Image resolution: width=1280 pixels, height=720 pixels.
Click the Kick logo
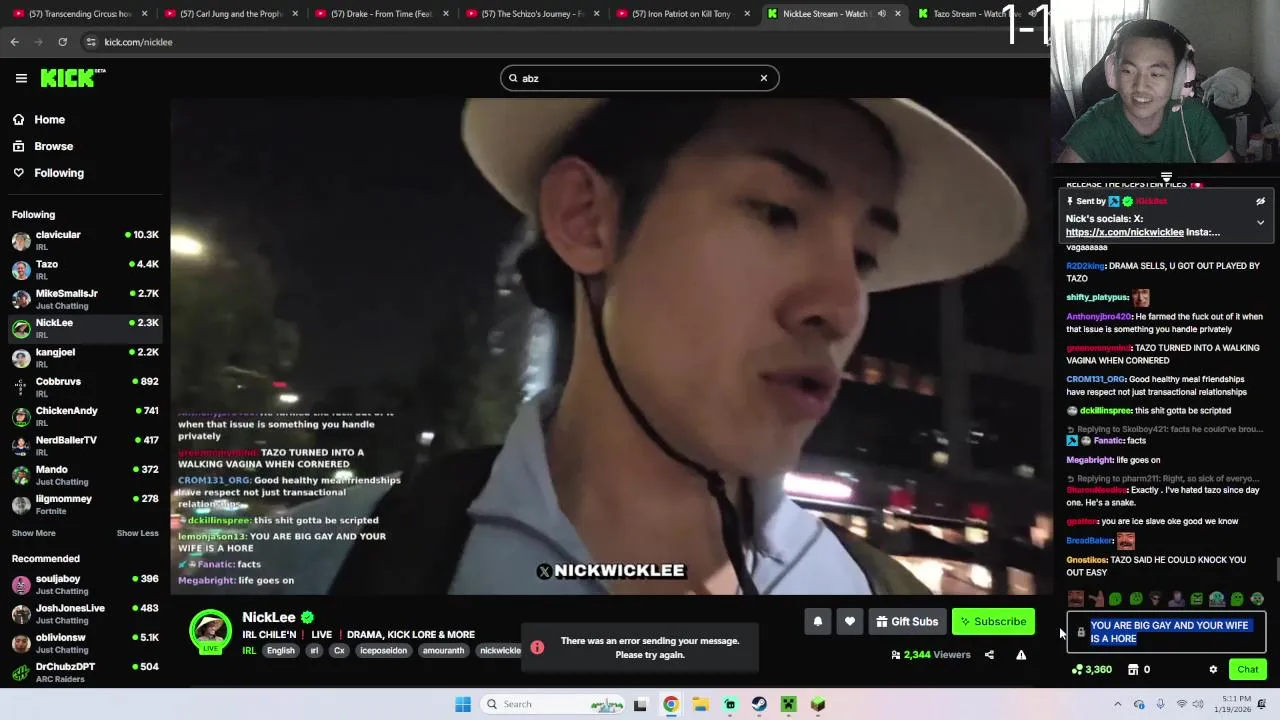[x=72, y=78]
